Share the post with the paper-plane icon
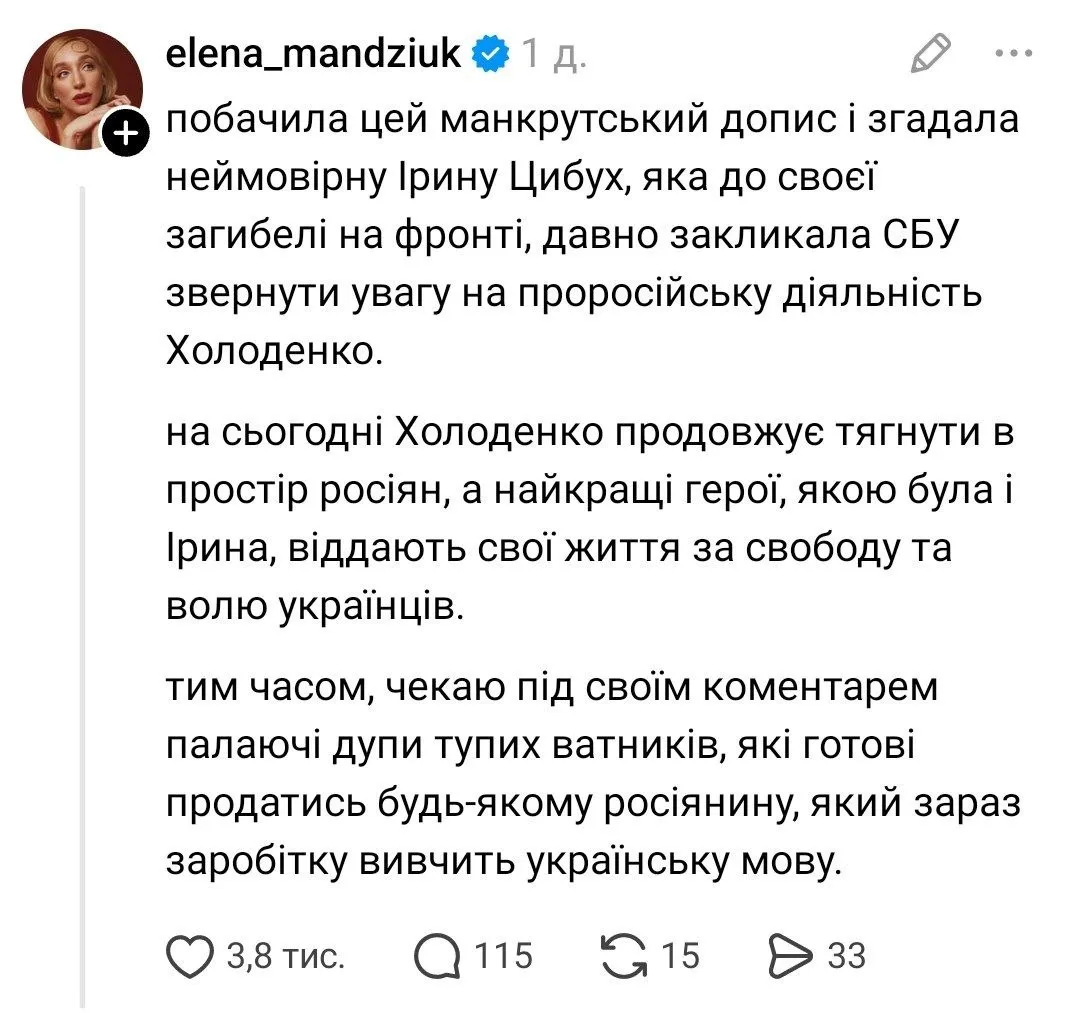1080x1013 pixels. (x=793, y=956)
